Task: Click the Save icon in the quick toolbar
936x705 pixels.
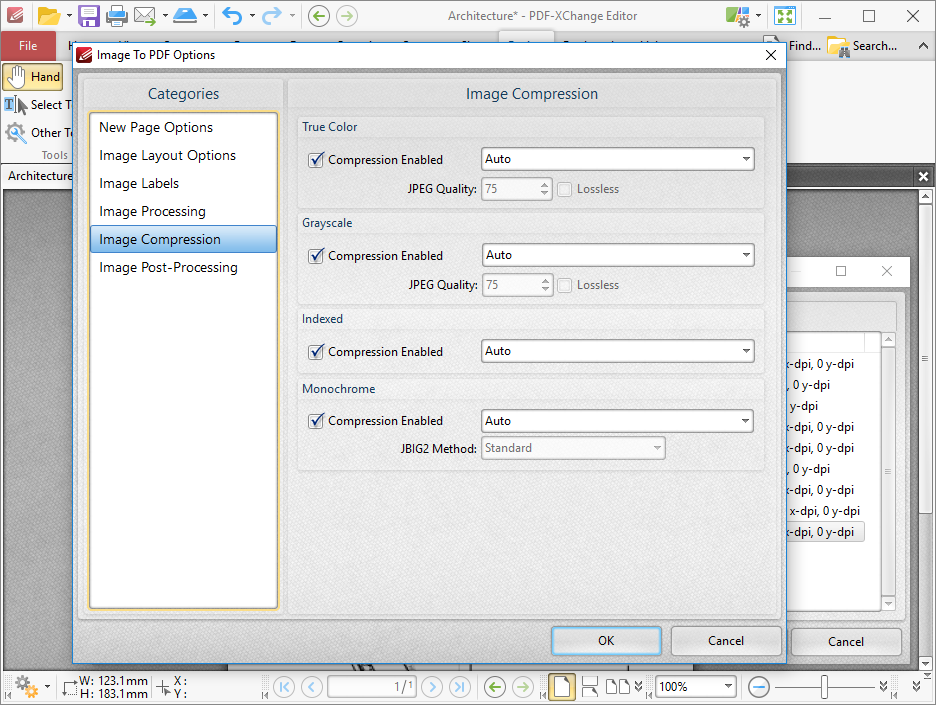Action: tap(89, 15)
